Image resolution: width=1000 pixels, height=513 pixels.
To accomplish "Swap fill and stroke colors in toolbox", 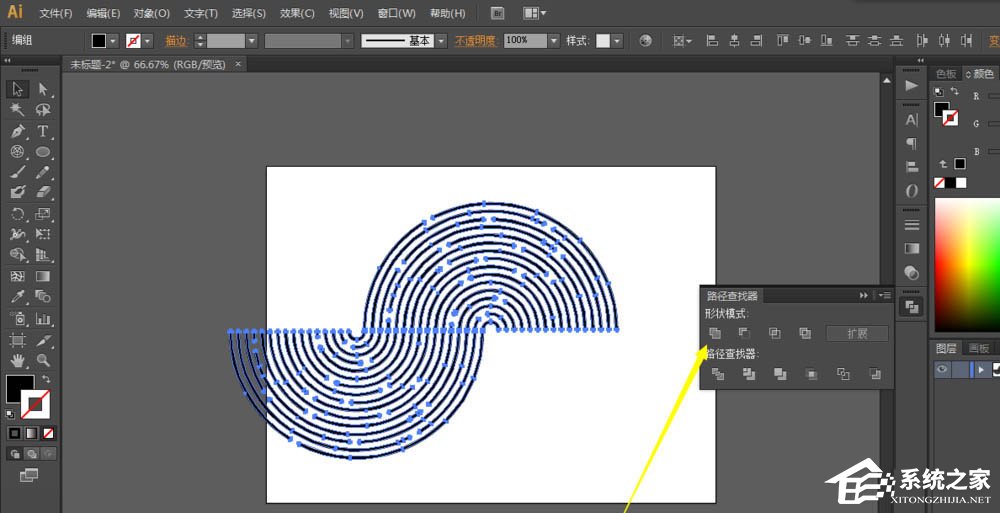I will pyautogui.click(x=46, y=380).
